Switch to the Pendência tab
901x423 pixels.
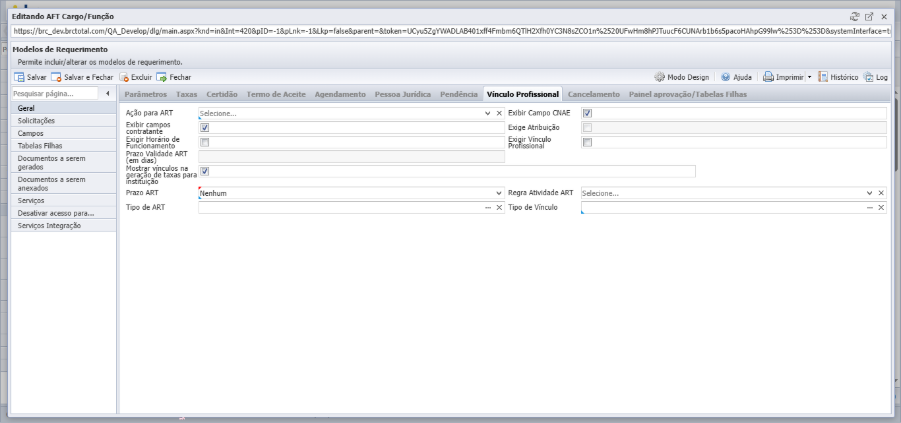459,94
